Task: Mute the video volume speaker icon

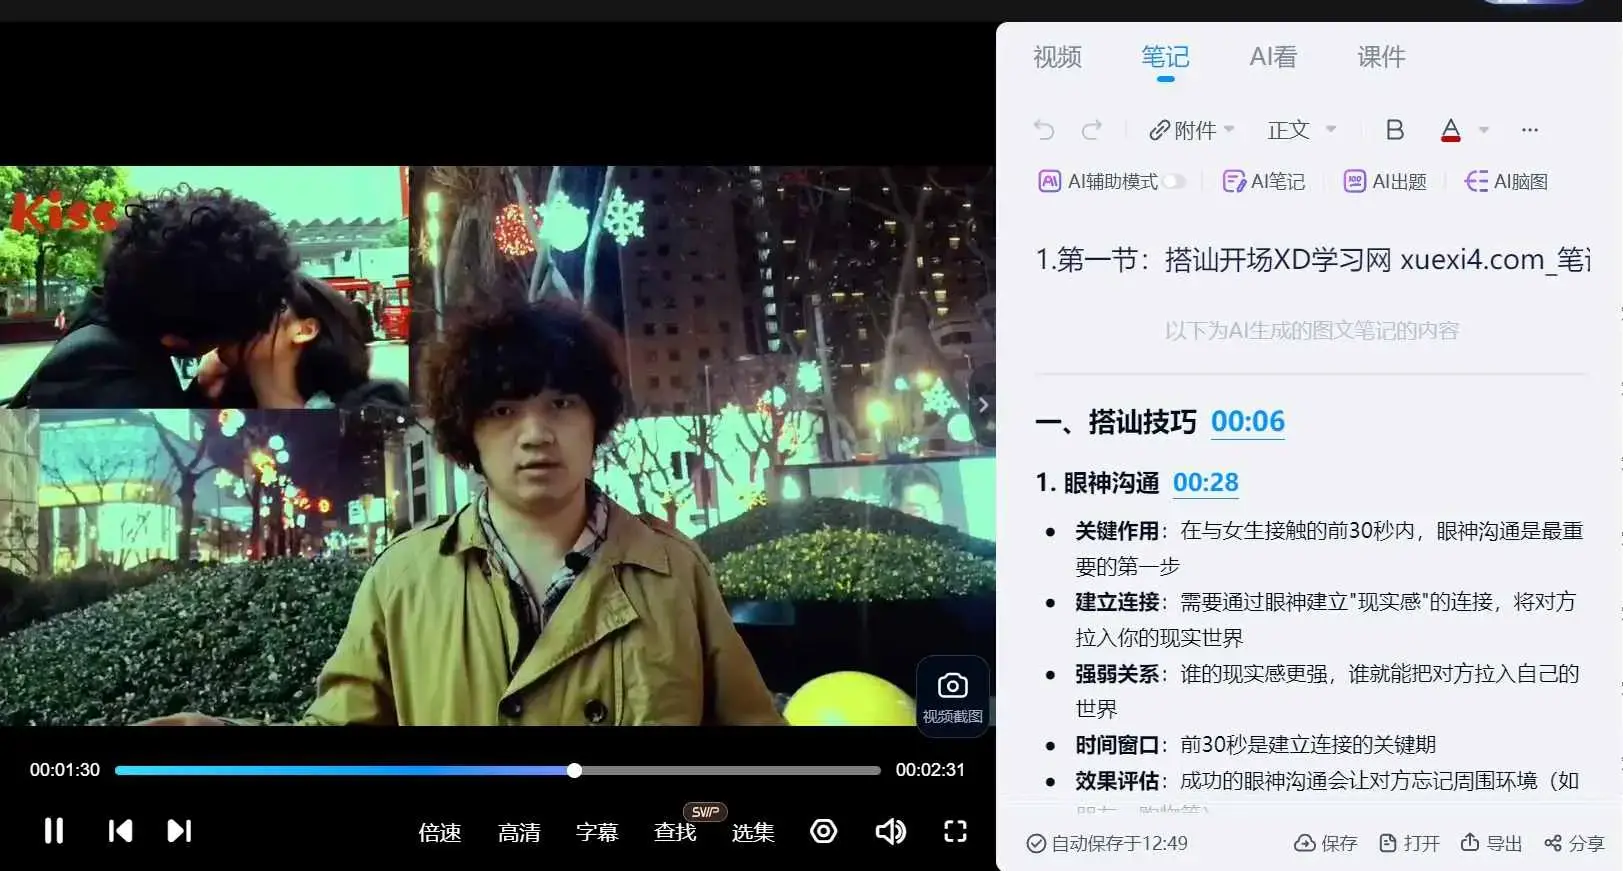Action: [x=890, y=831]
